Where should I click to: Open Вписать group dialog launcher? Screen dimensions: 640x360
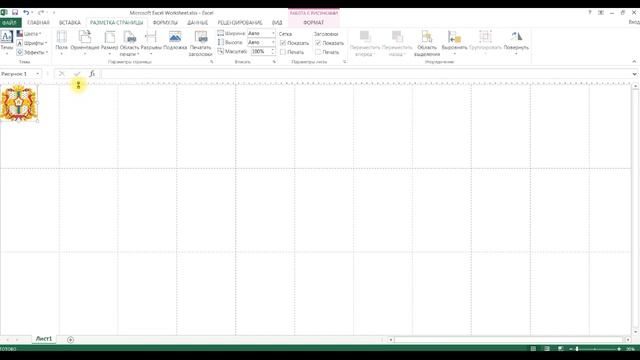point(274,62)
